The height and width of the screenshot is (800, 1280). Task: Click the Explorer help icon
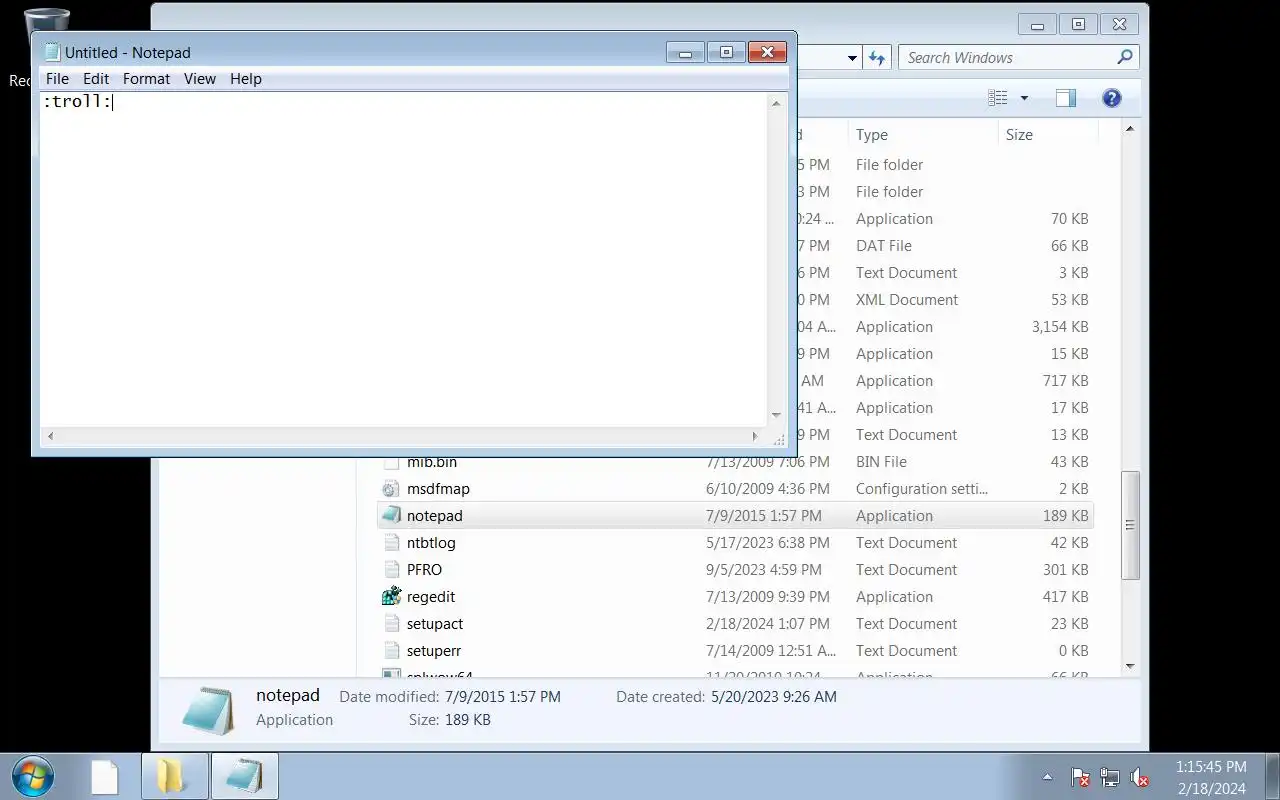click(x=1111, y=98)
